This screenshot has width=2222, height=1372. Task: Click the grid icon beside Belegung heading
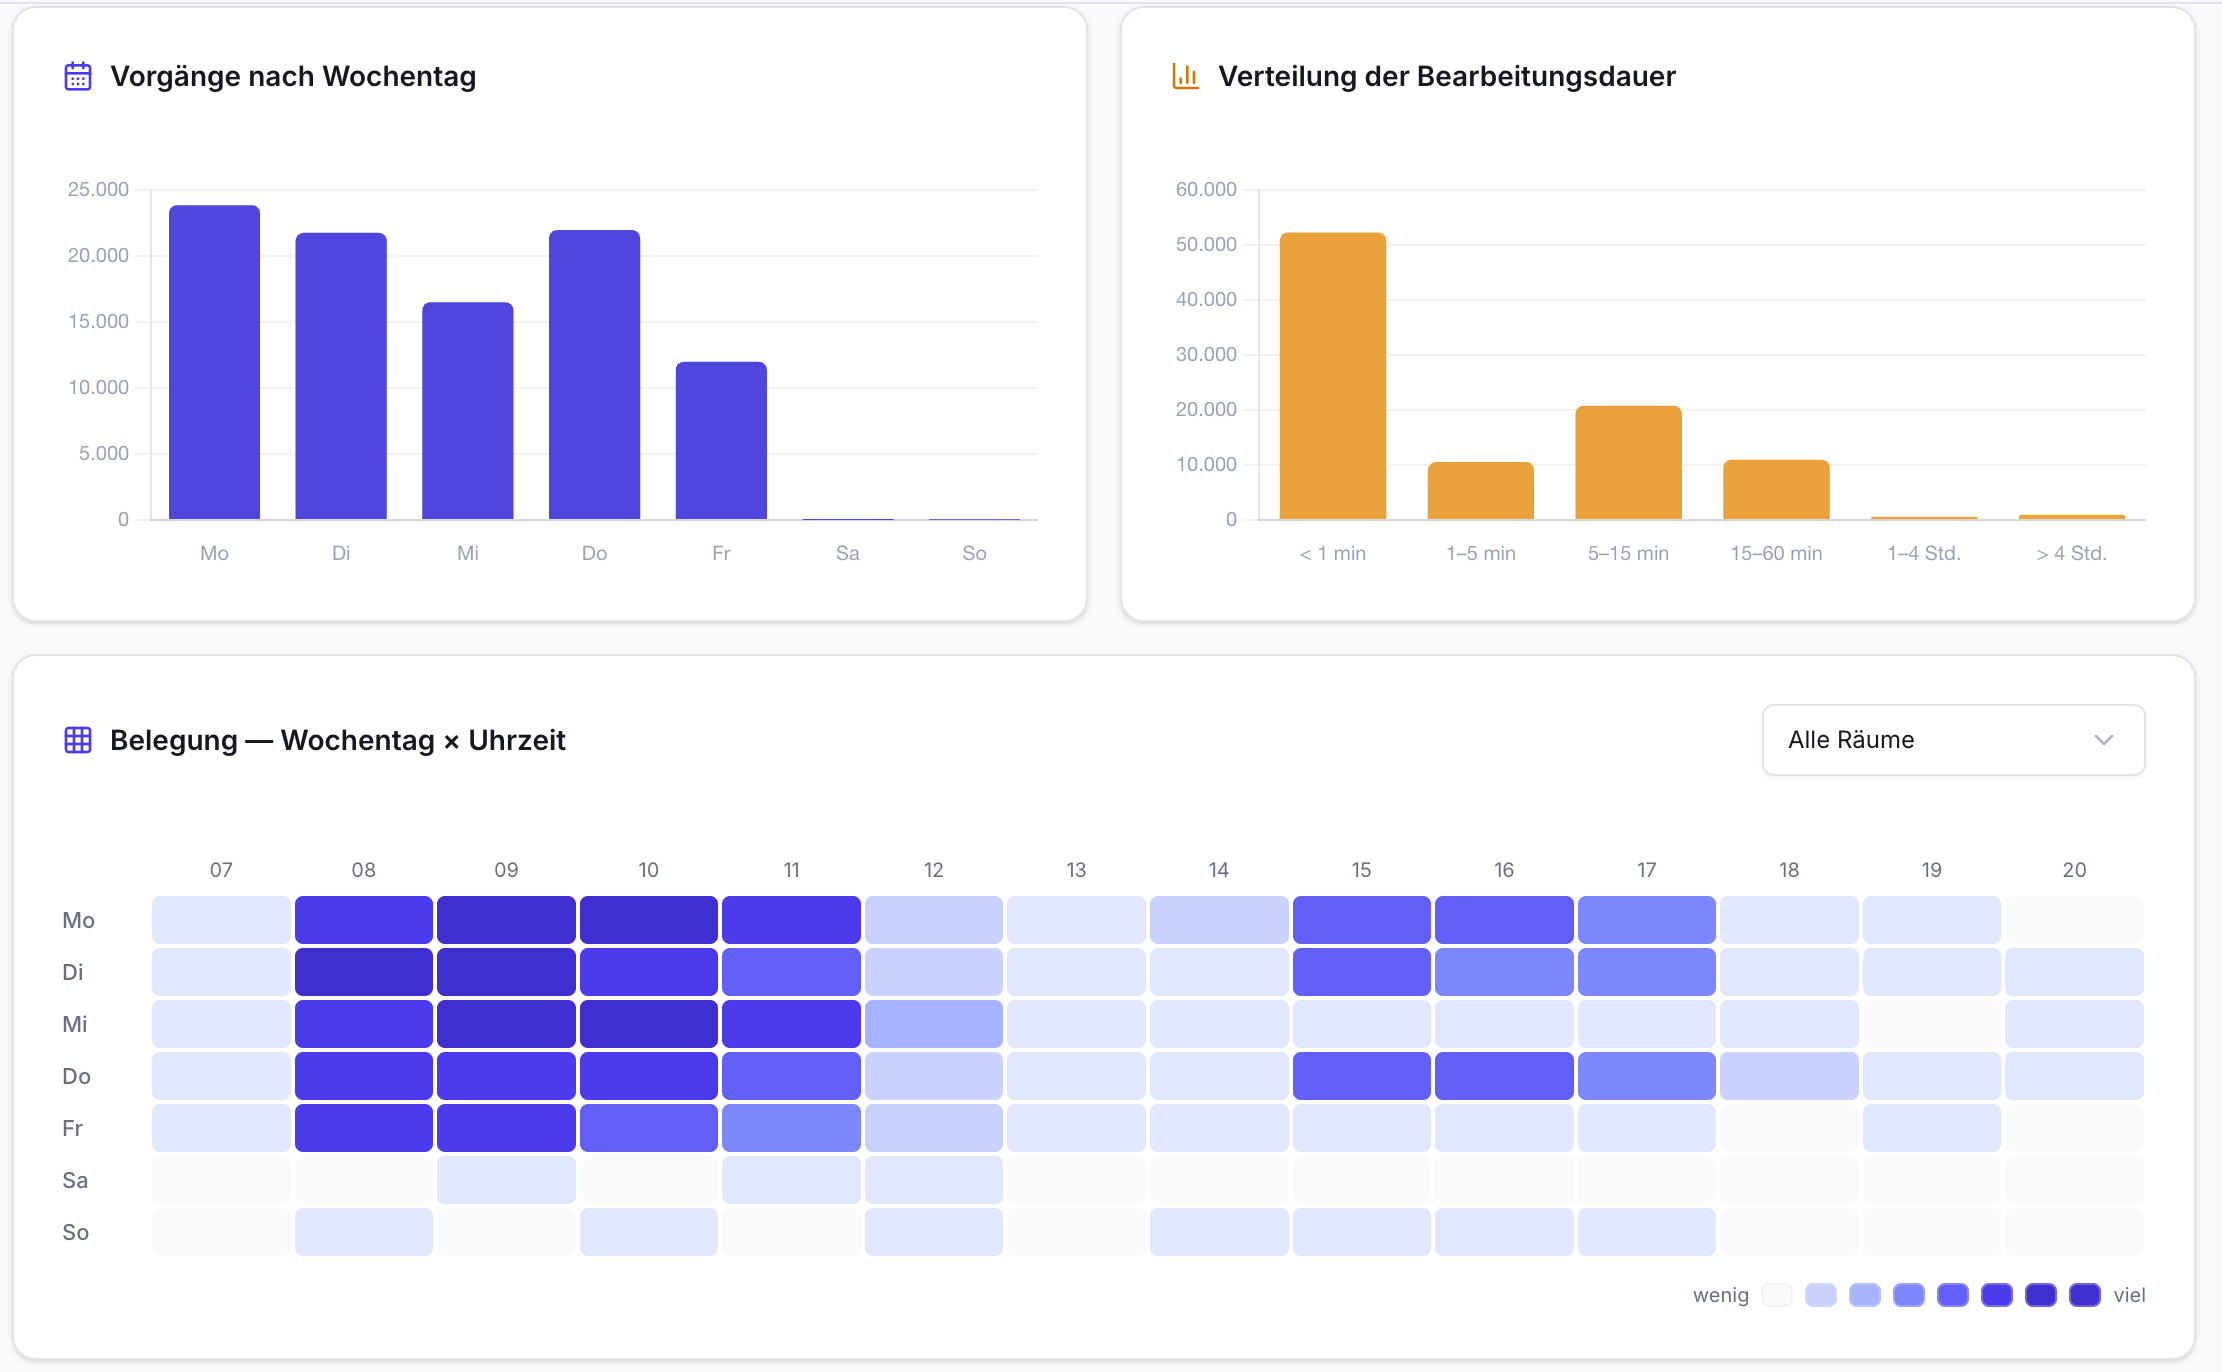click(78, 740)
